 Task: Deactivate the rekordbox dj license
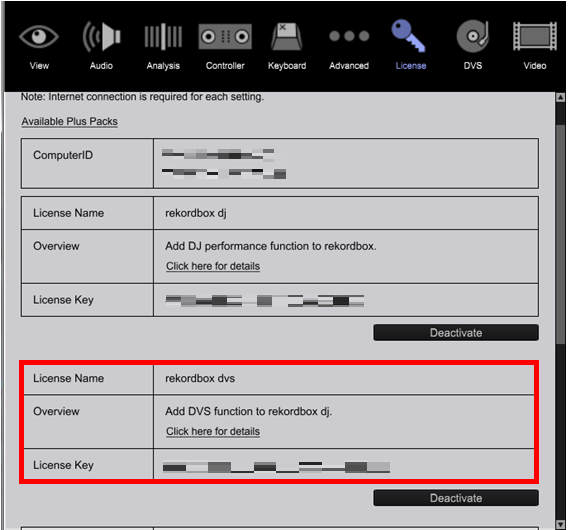point(456,333)
